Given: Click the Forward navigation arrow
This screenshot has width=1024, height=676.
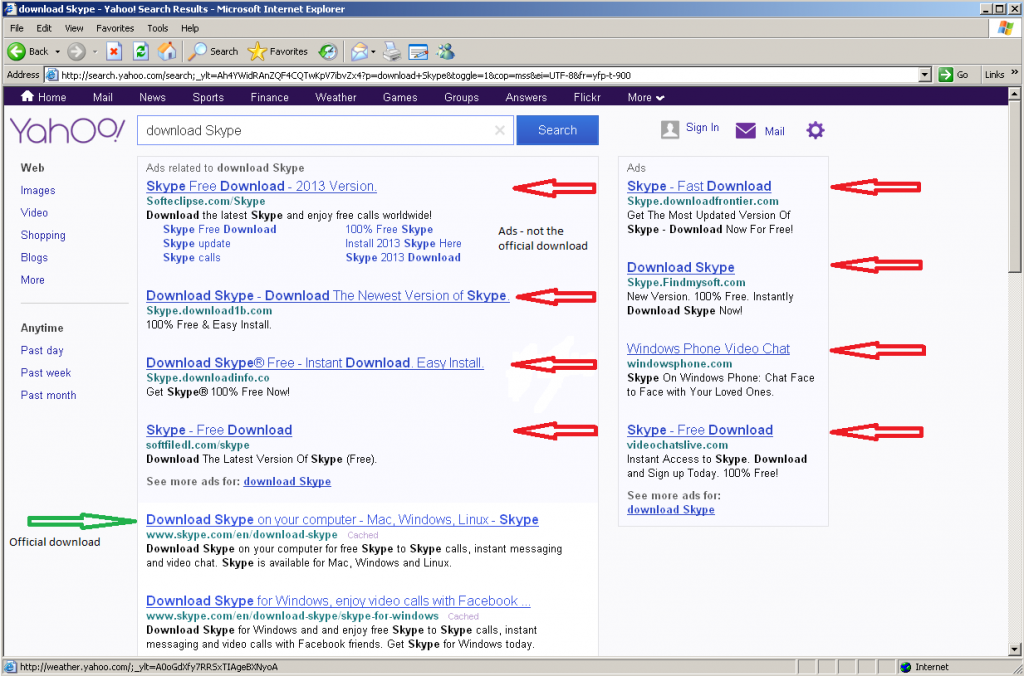Looking at the screenshot, I should [x=76, y=52].
